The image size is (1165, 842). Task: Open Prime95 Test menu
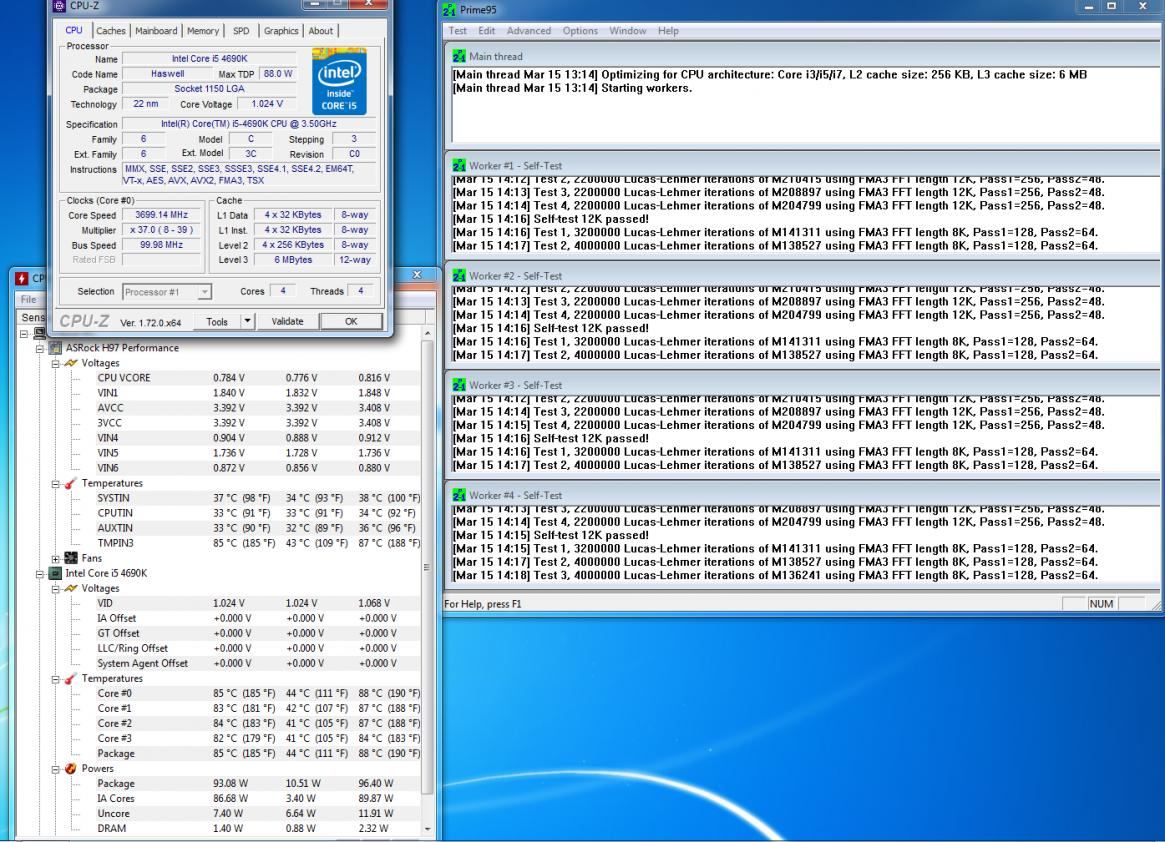click(458, 30)
